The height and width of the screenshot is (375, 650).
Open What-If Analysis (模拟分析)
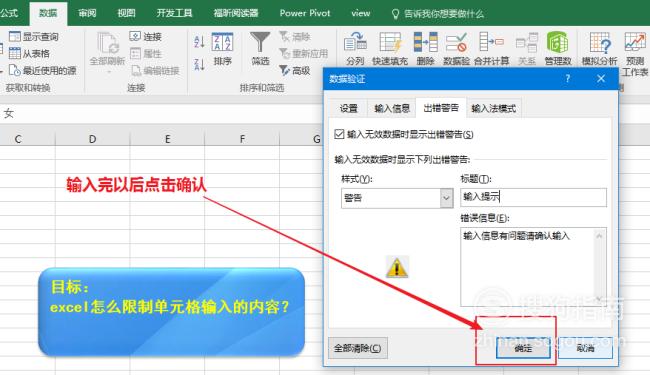(599, 48)
